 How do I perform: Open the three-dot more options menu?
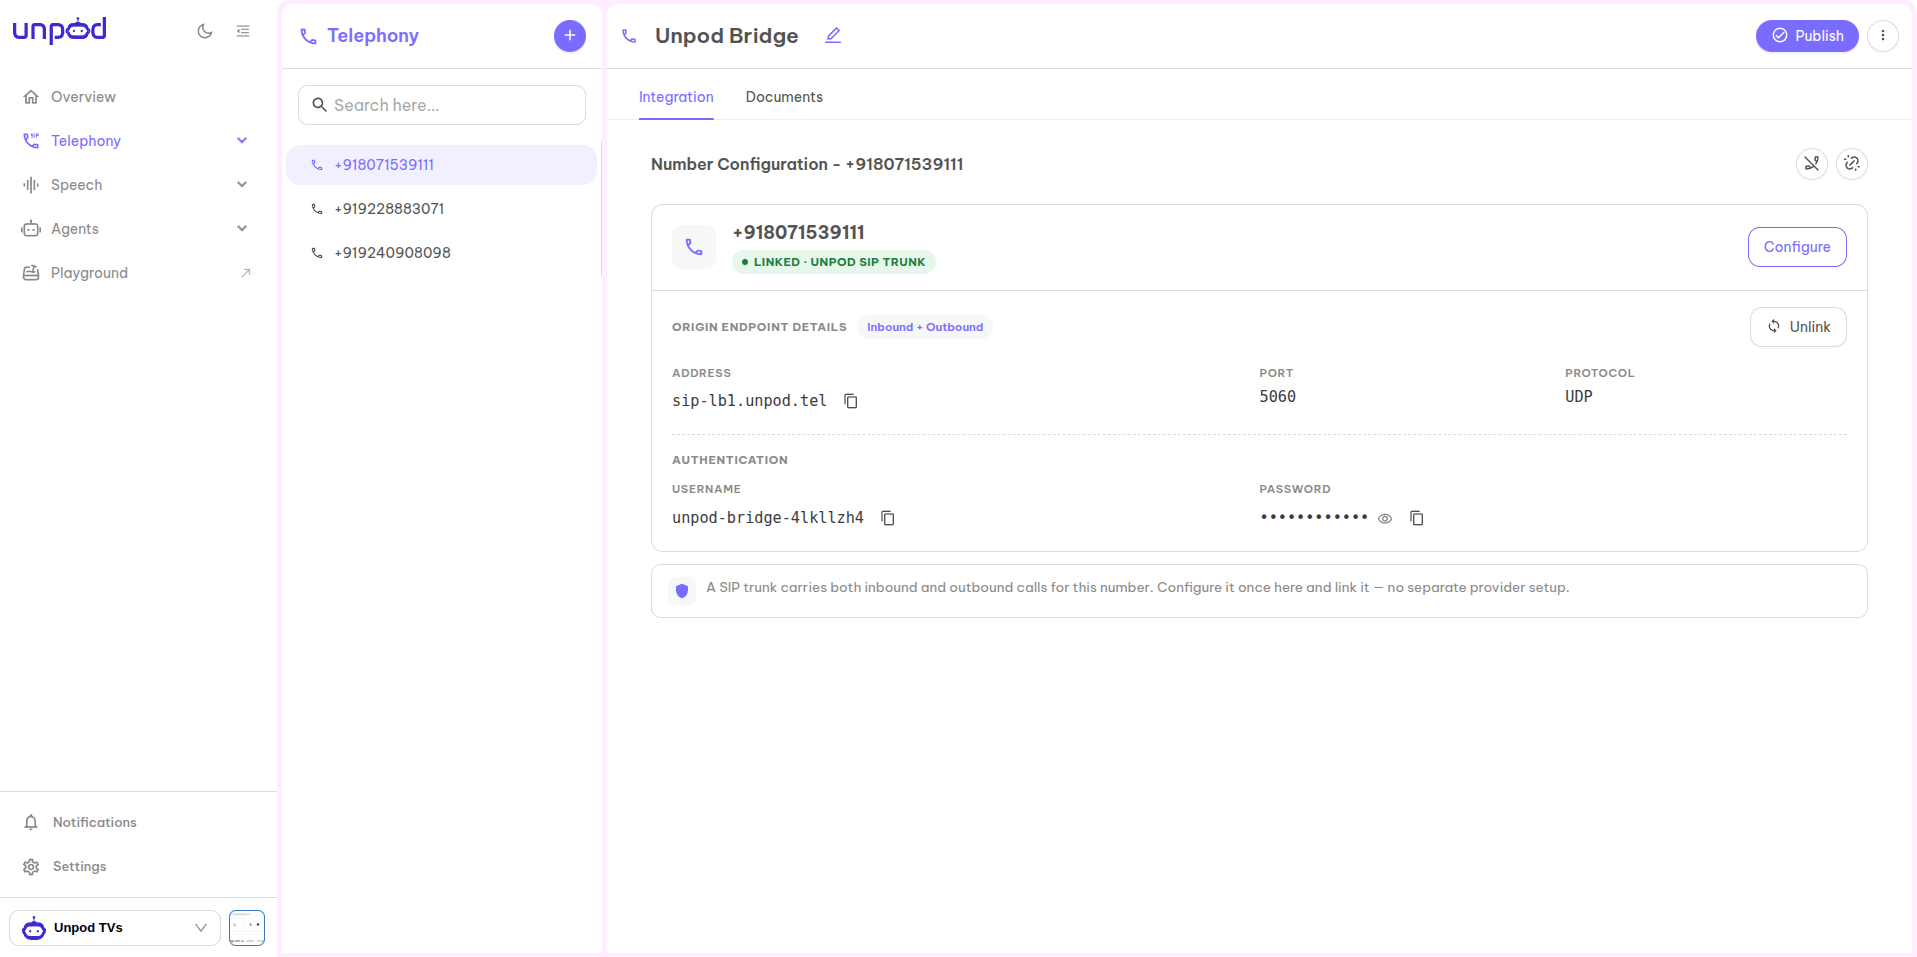1883,36
